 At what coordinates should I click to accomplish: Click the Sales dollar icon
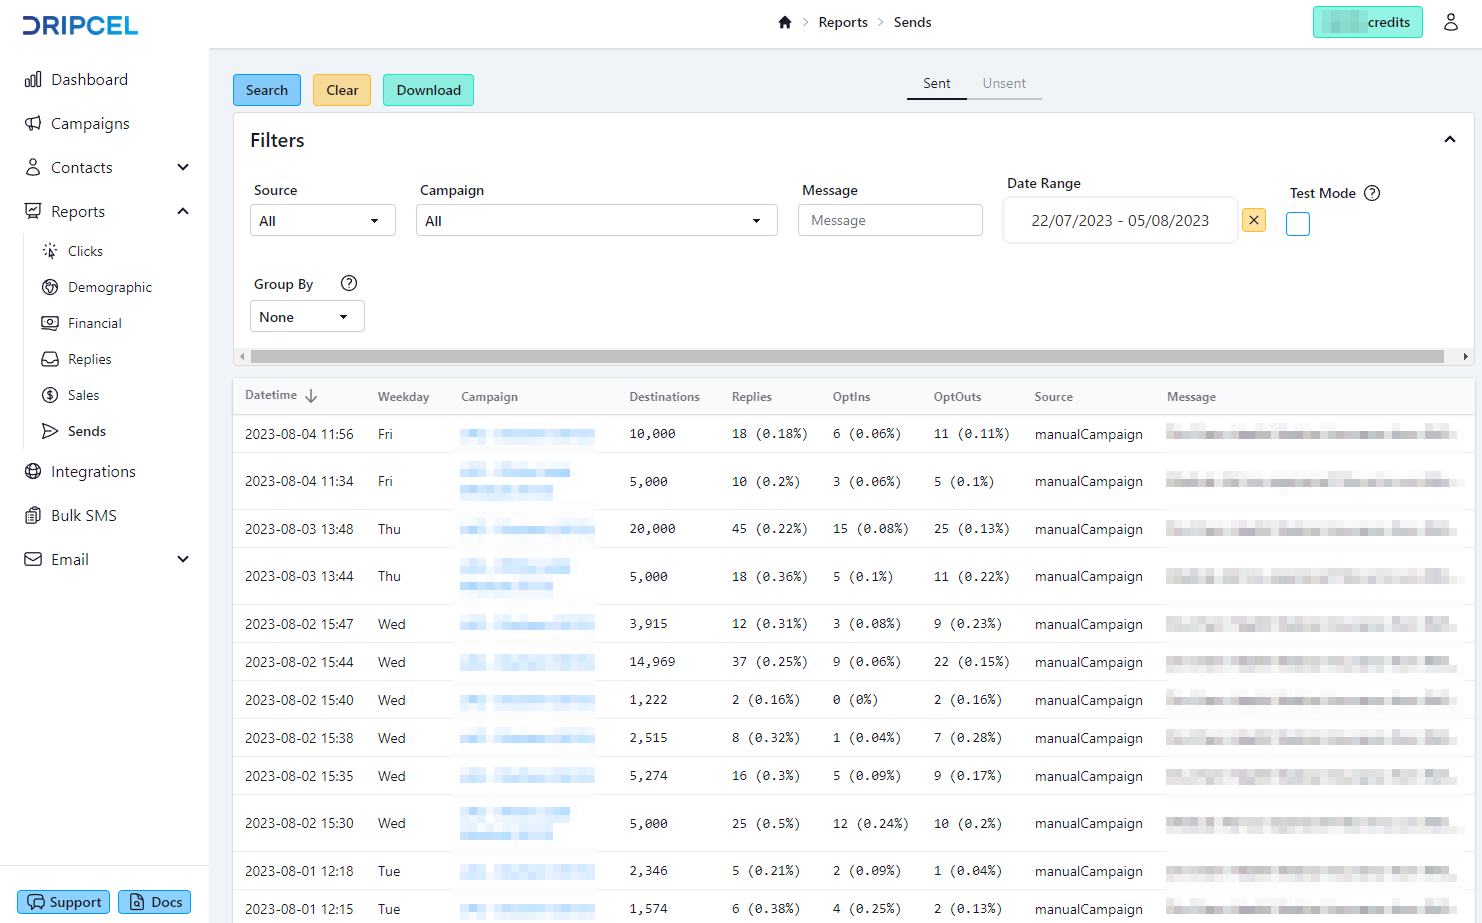[50, 395]
